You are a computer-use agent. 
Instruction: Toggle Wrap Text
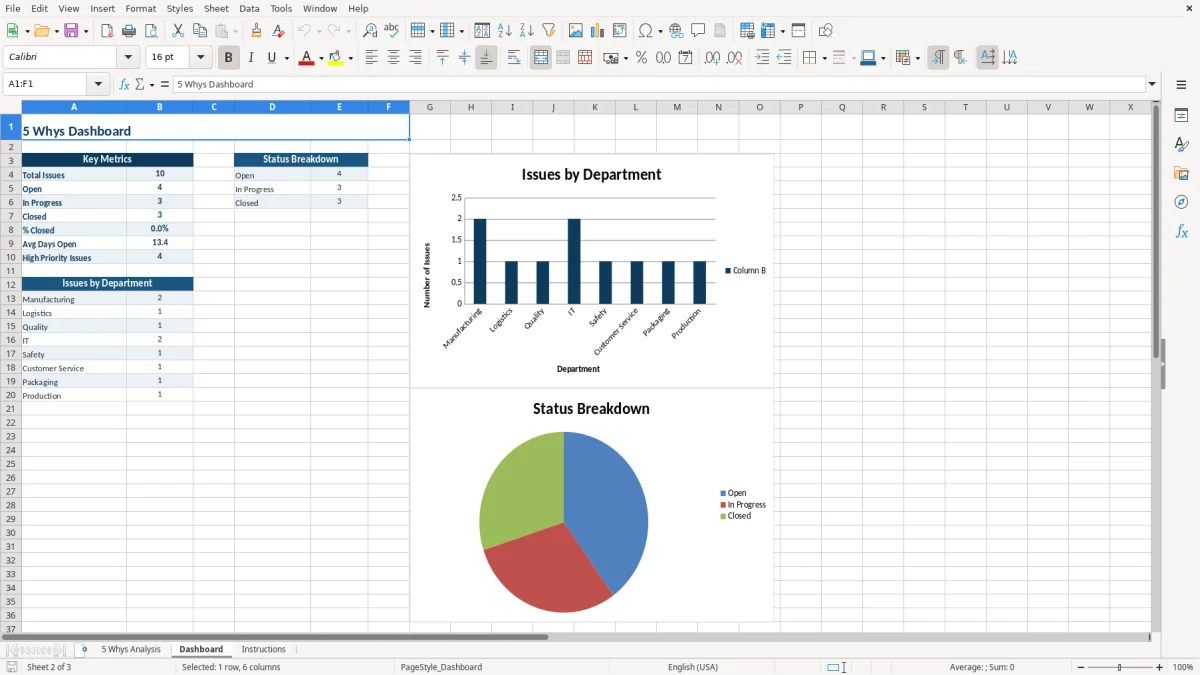(514, 58)
